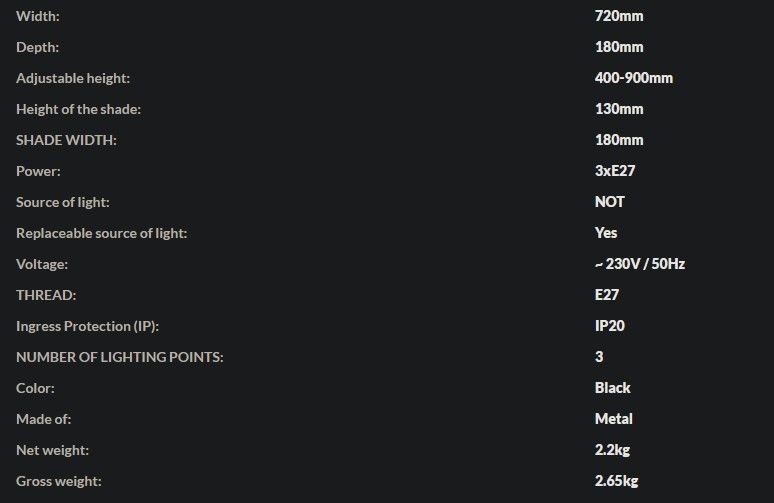774x503 pixels.
Task: Select the 3xE27 power value
Action: (x=615, y=171)
